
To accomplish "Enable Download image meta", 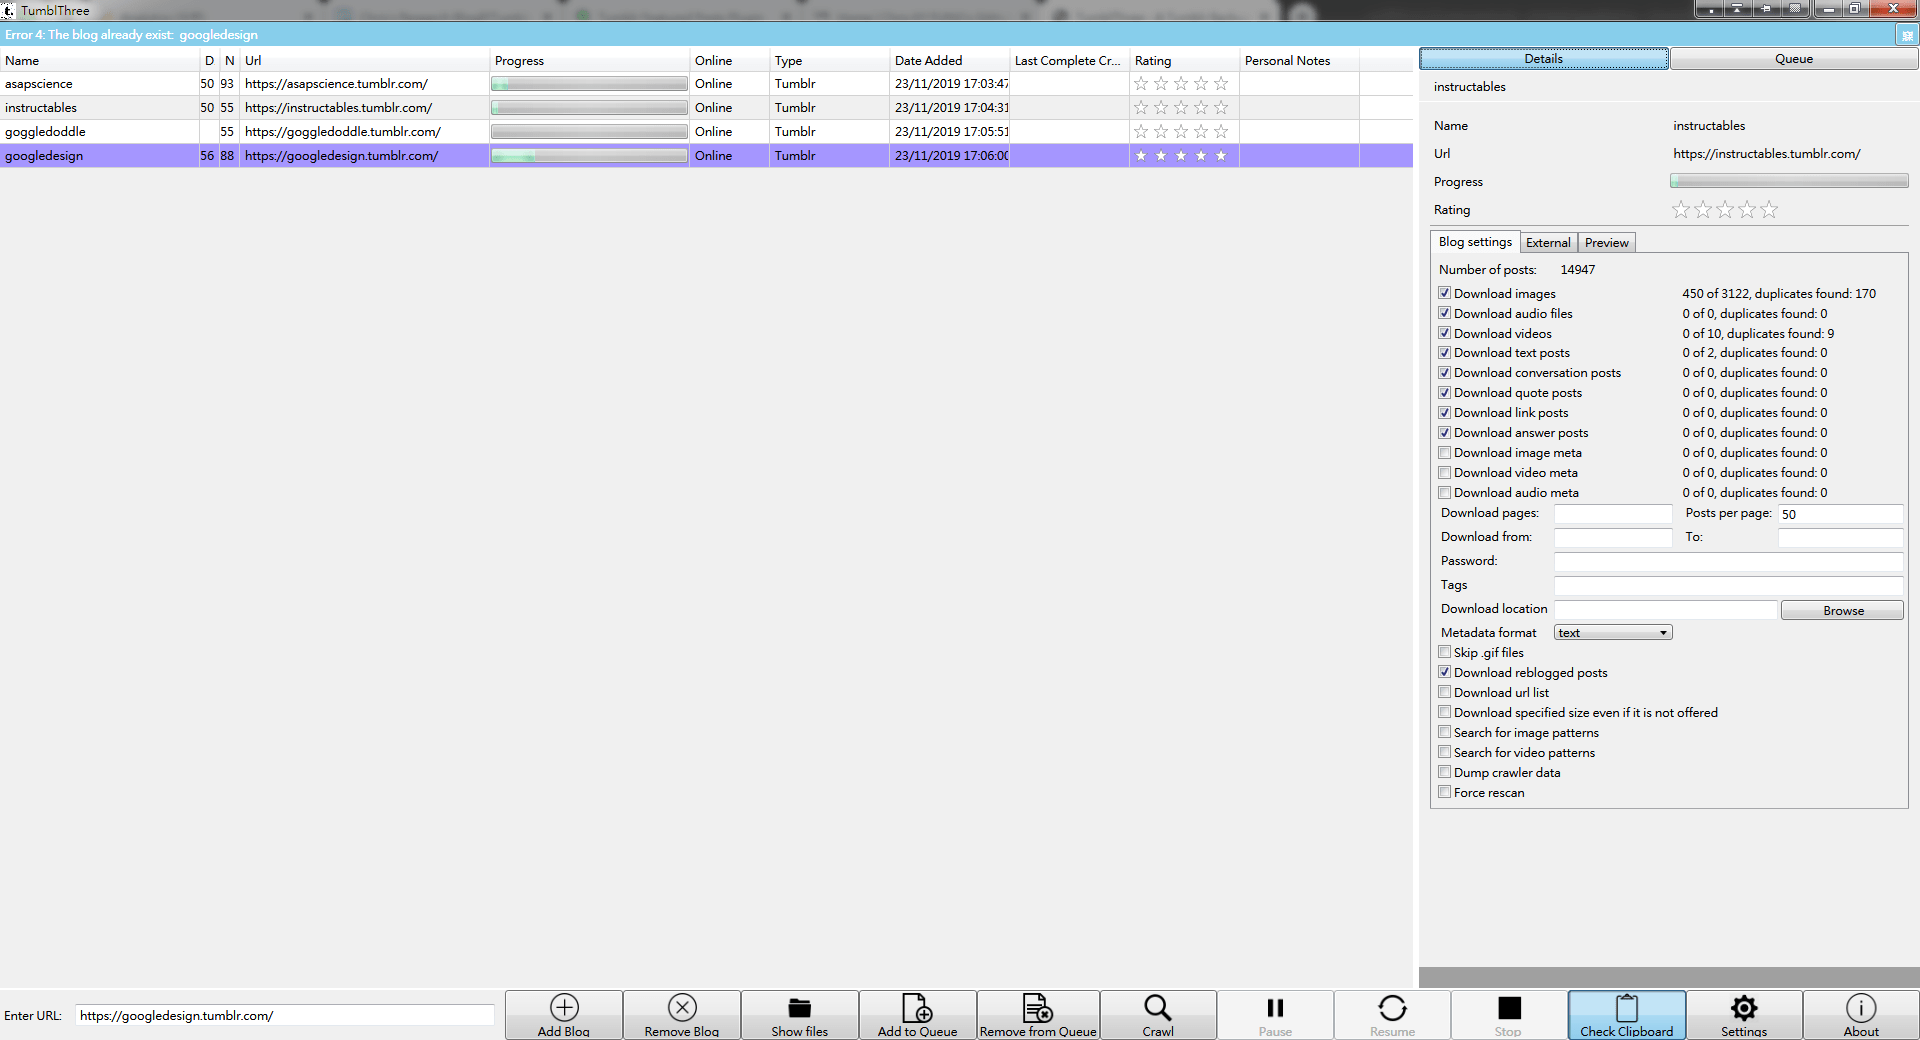I will 1444,453.
